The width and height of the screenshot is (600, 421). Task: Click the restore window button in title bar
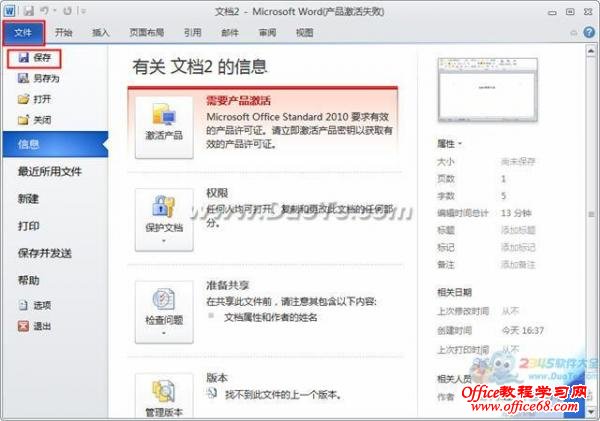tap(570, 12)
